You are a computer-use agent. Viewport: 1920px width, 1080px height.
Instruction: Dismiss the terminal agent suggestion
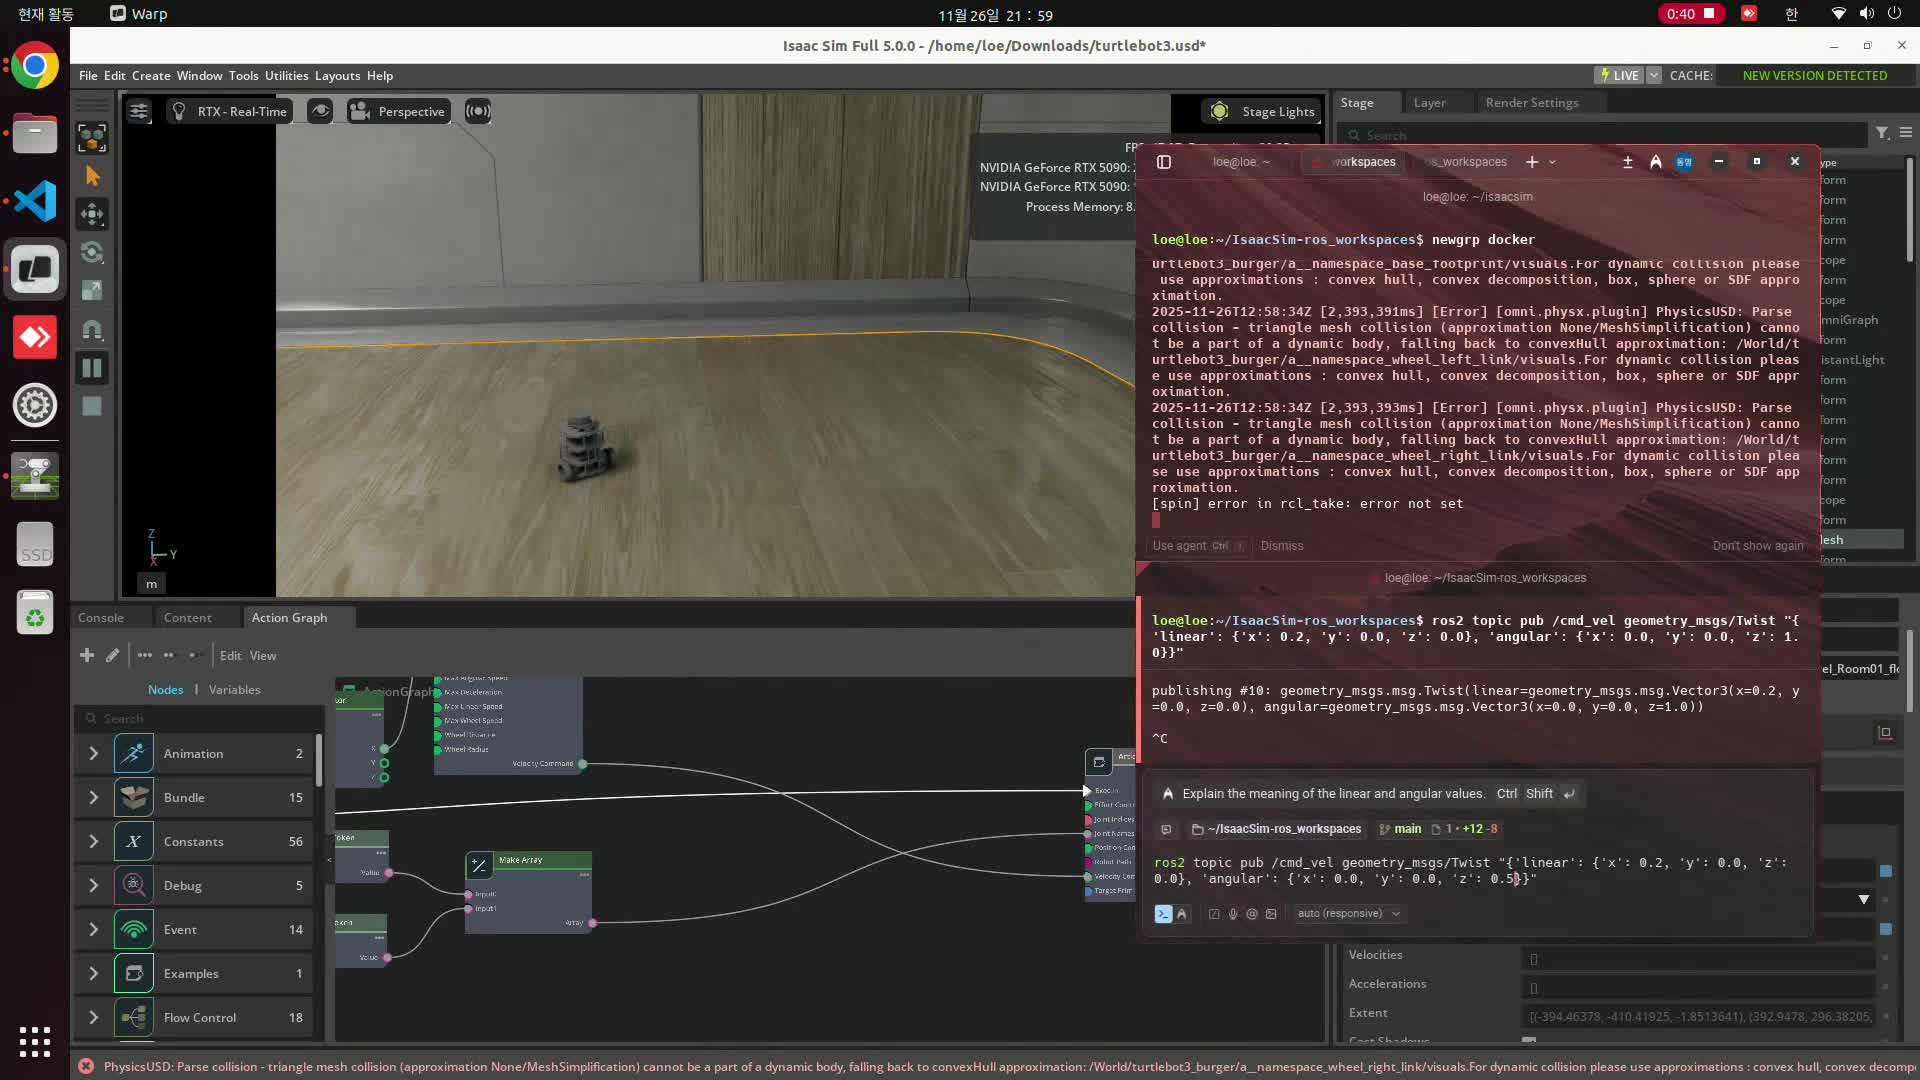[x=1282, y=546]
